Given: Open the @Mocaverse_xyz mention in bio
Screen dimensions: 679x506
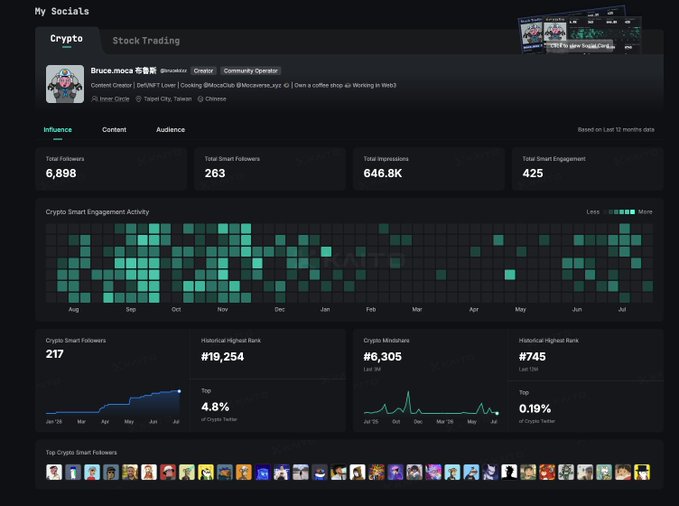Looking at the screenshot, I should click(259, 85).
